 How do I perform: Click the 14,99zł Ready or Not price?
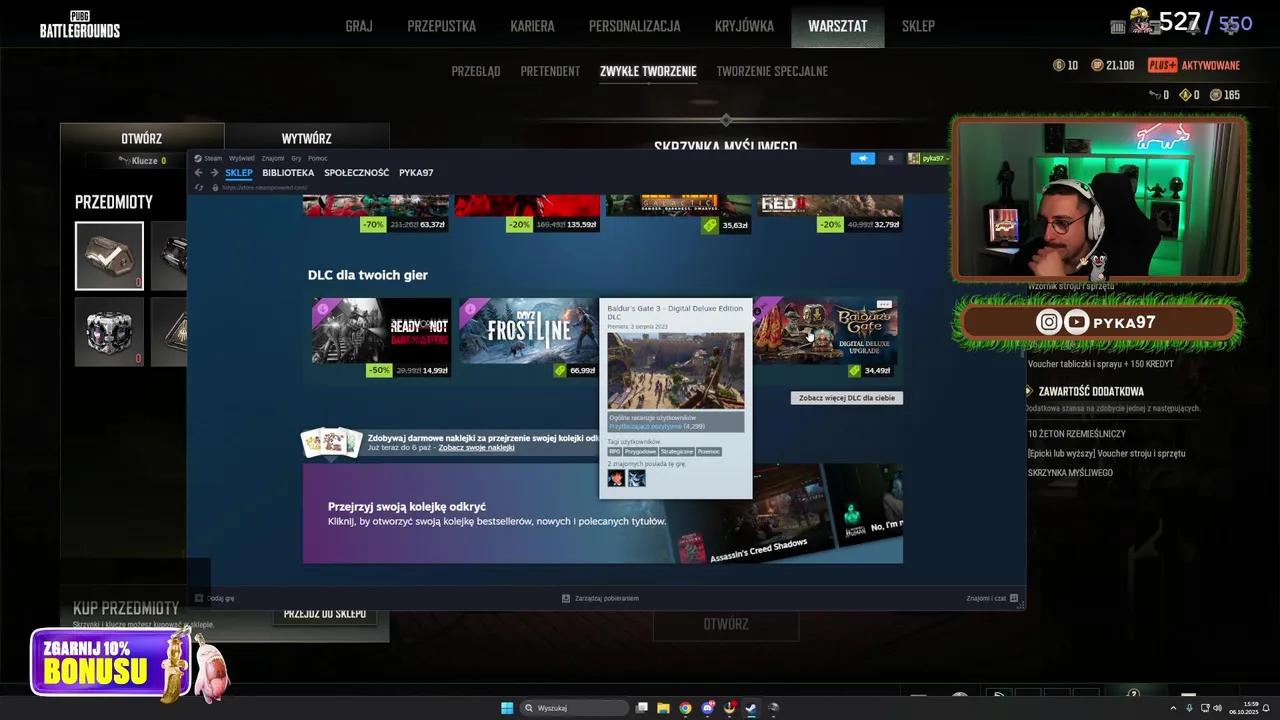435,370
